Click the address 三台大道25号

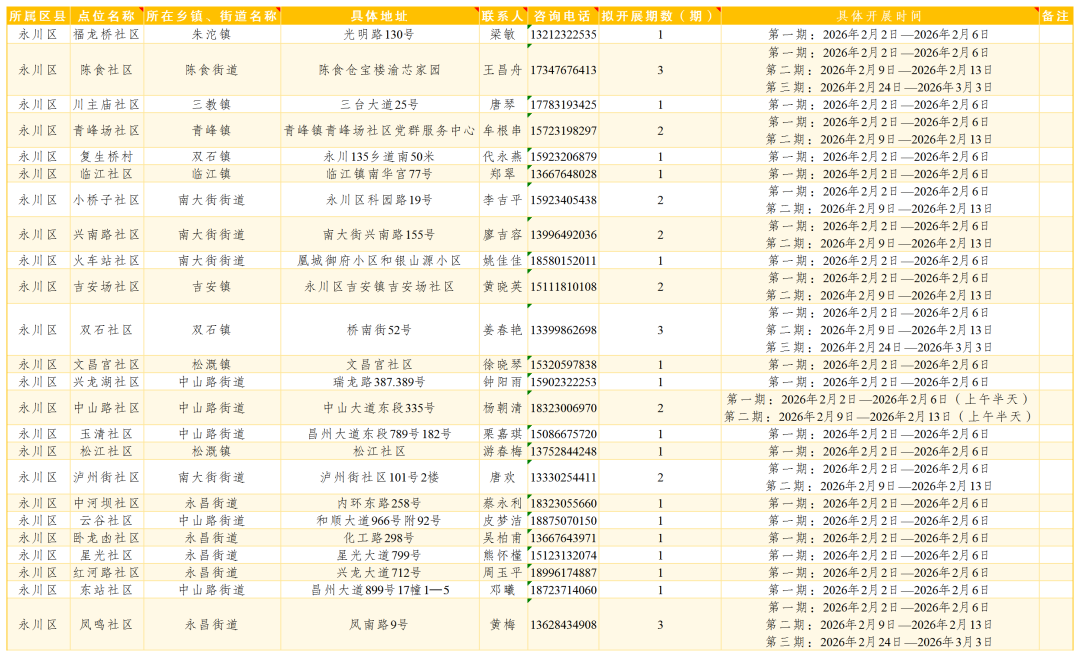[380, 105]
